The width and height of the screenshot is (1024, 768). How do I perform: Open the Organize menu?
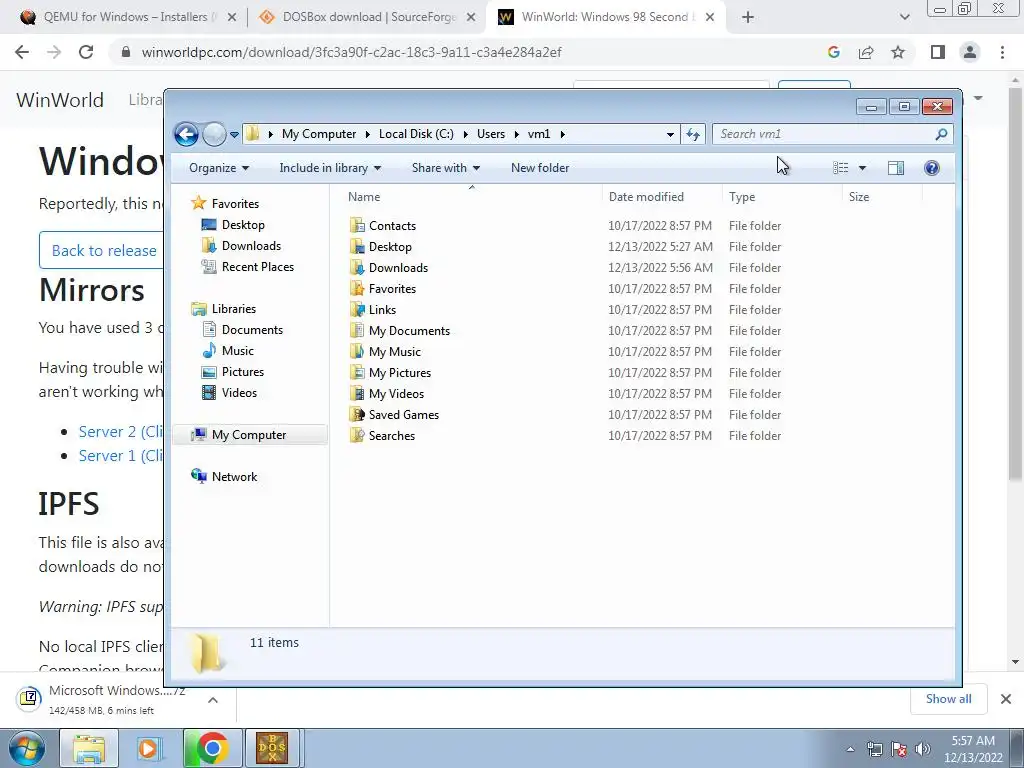[x=219, y=168]
